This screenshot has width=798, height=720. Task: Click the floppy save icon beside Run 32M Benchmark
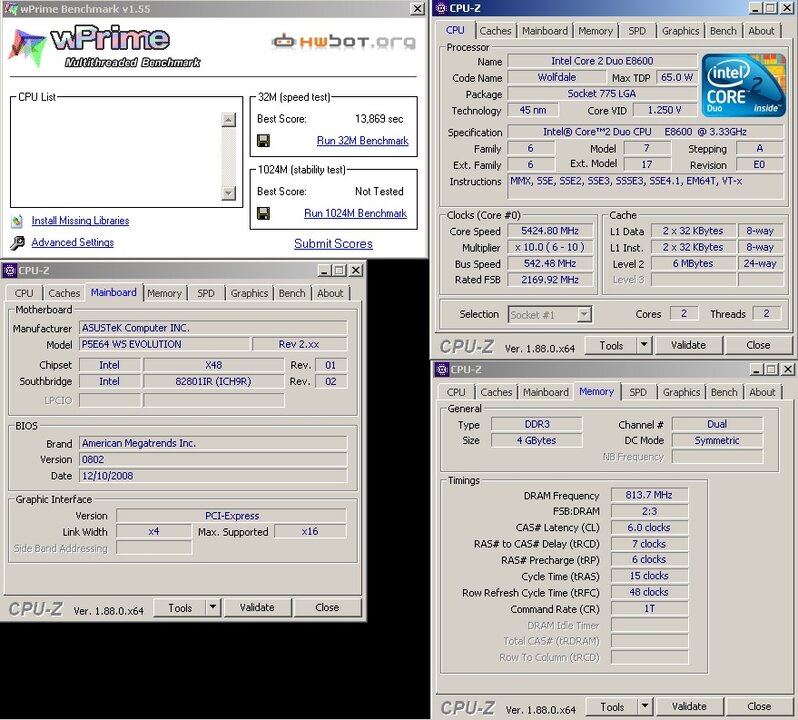[x=264, y=140]
